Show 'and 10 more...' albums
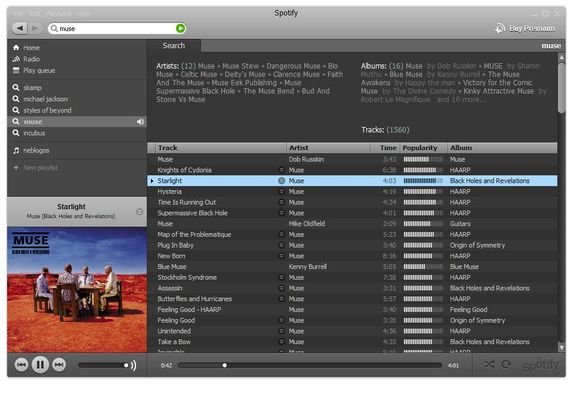This screenshot has height=399, width=580. (x=461, y=99)
